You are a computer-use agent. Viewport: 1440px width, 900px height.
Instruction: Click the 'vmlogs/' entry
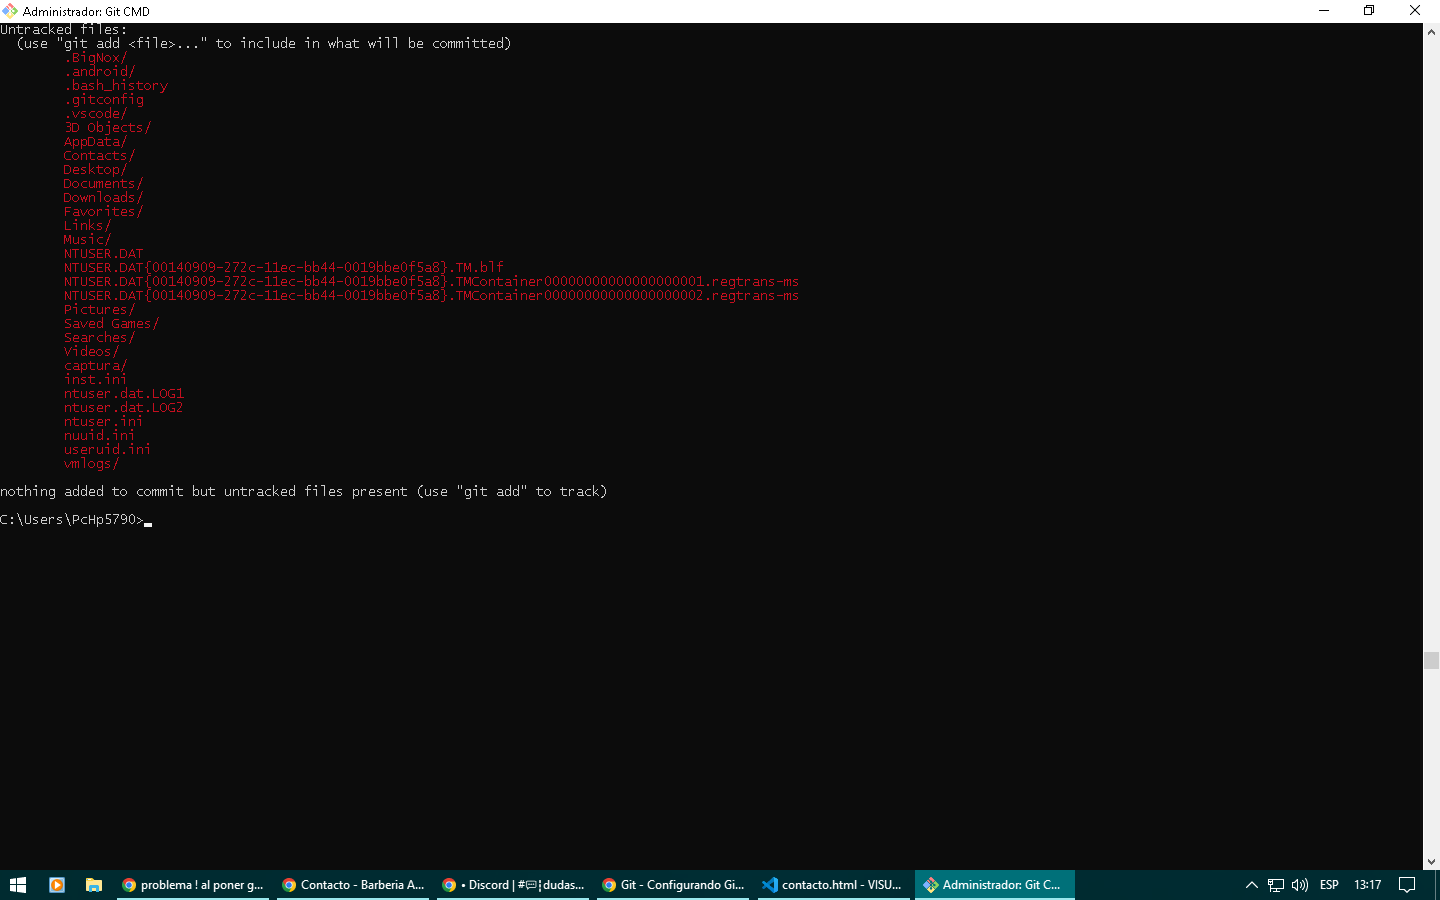coord(92,464)
